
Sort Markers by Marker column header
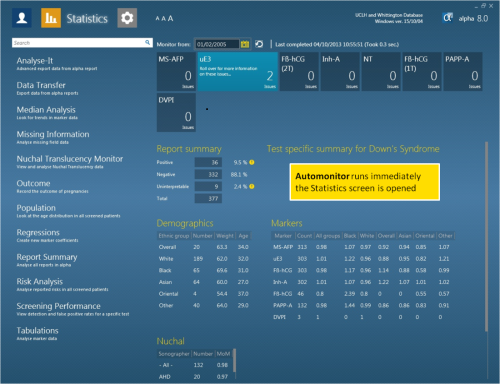(283, 236)
